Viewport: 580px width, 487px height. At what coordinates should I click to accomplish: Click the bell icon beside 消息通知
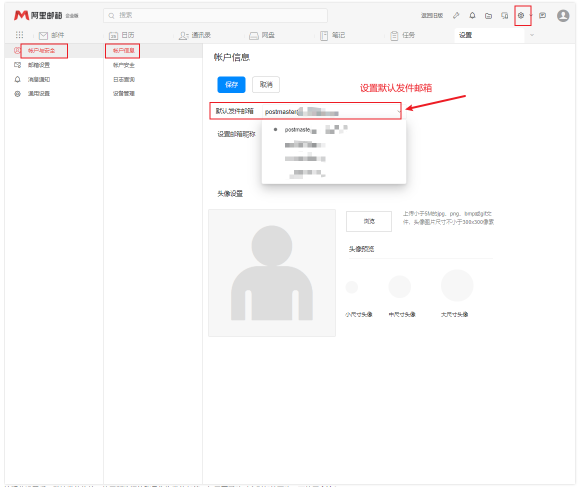[x=17, y=79]
